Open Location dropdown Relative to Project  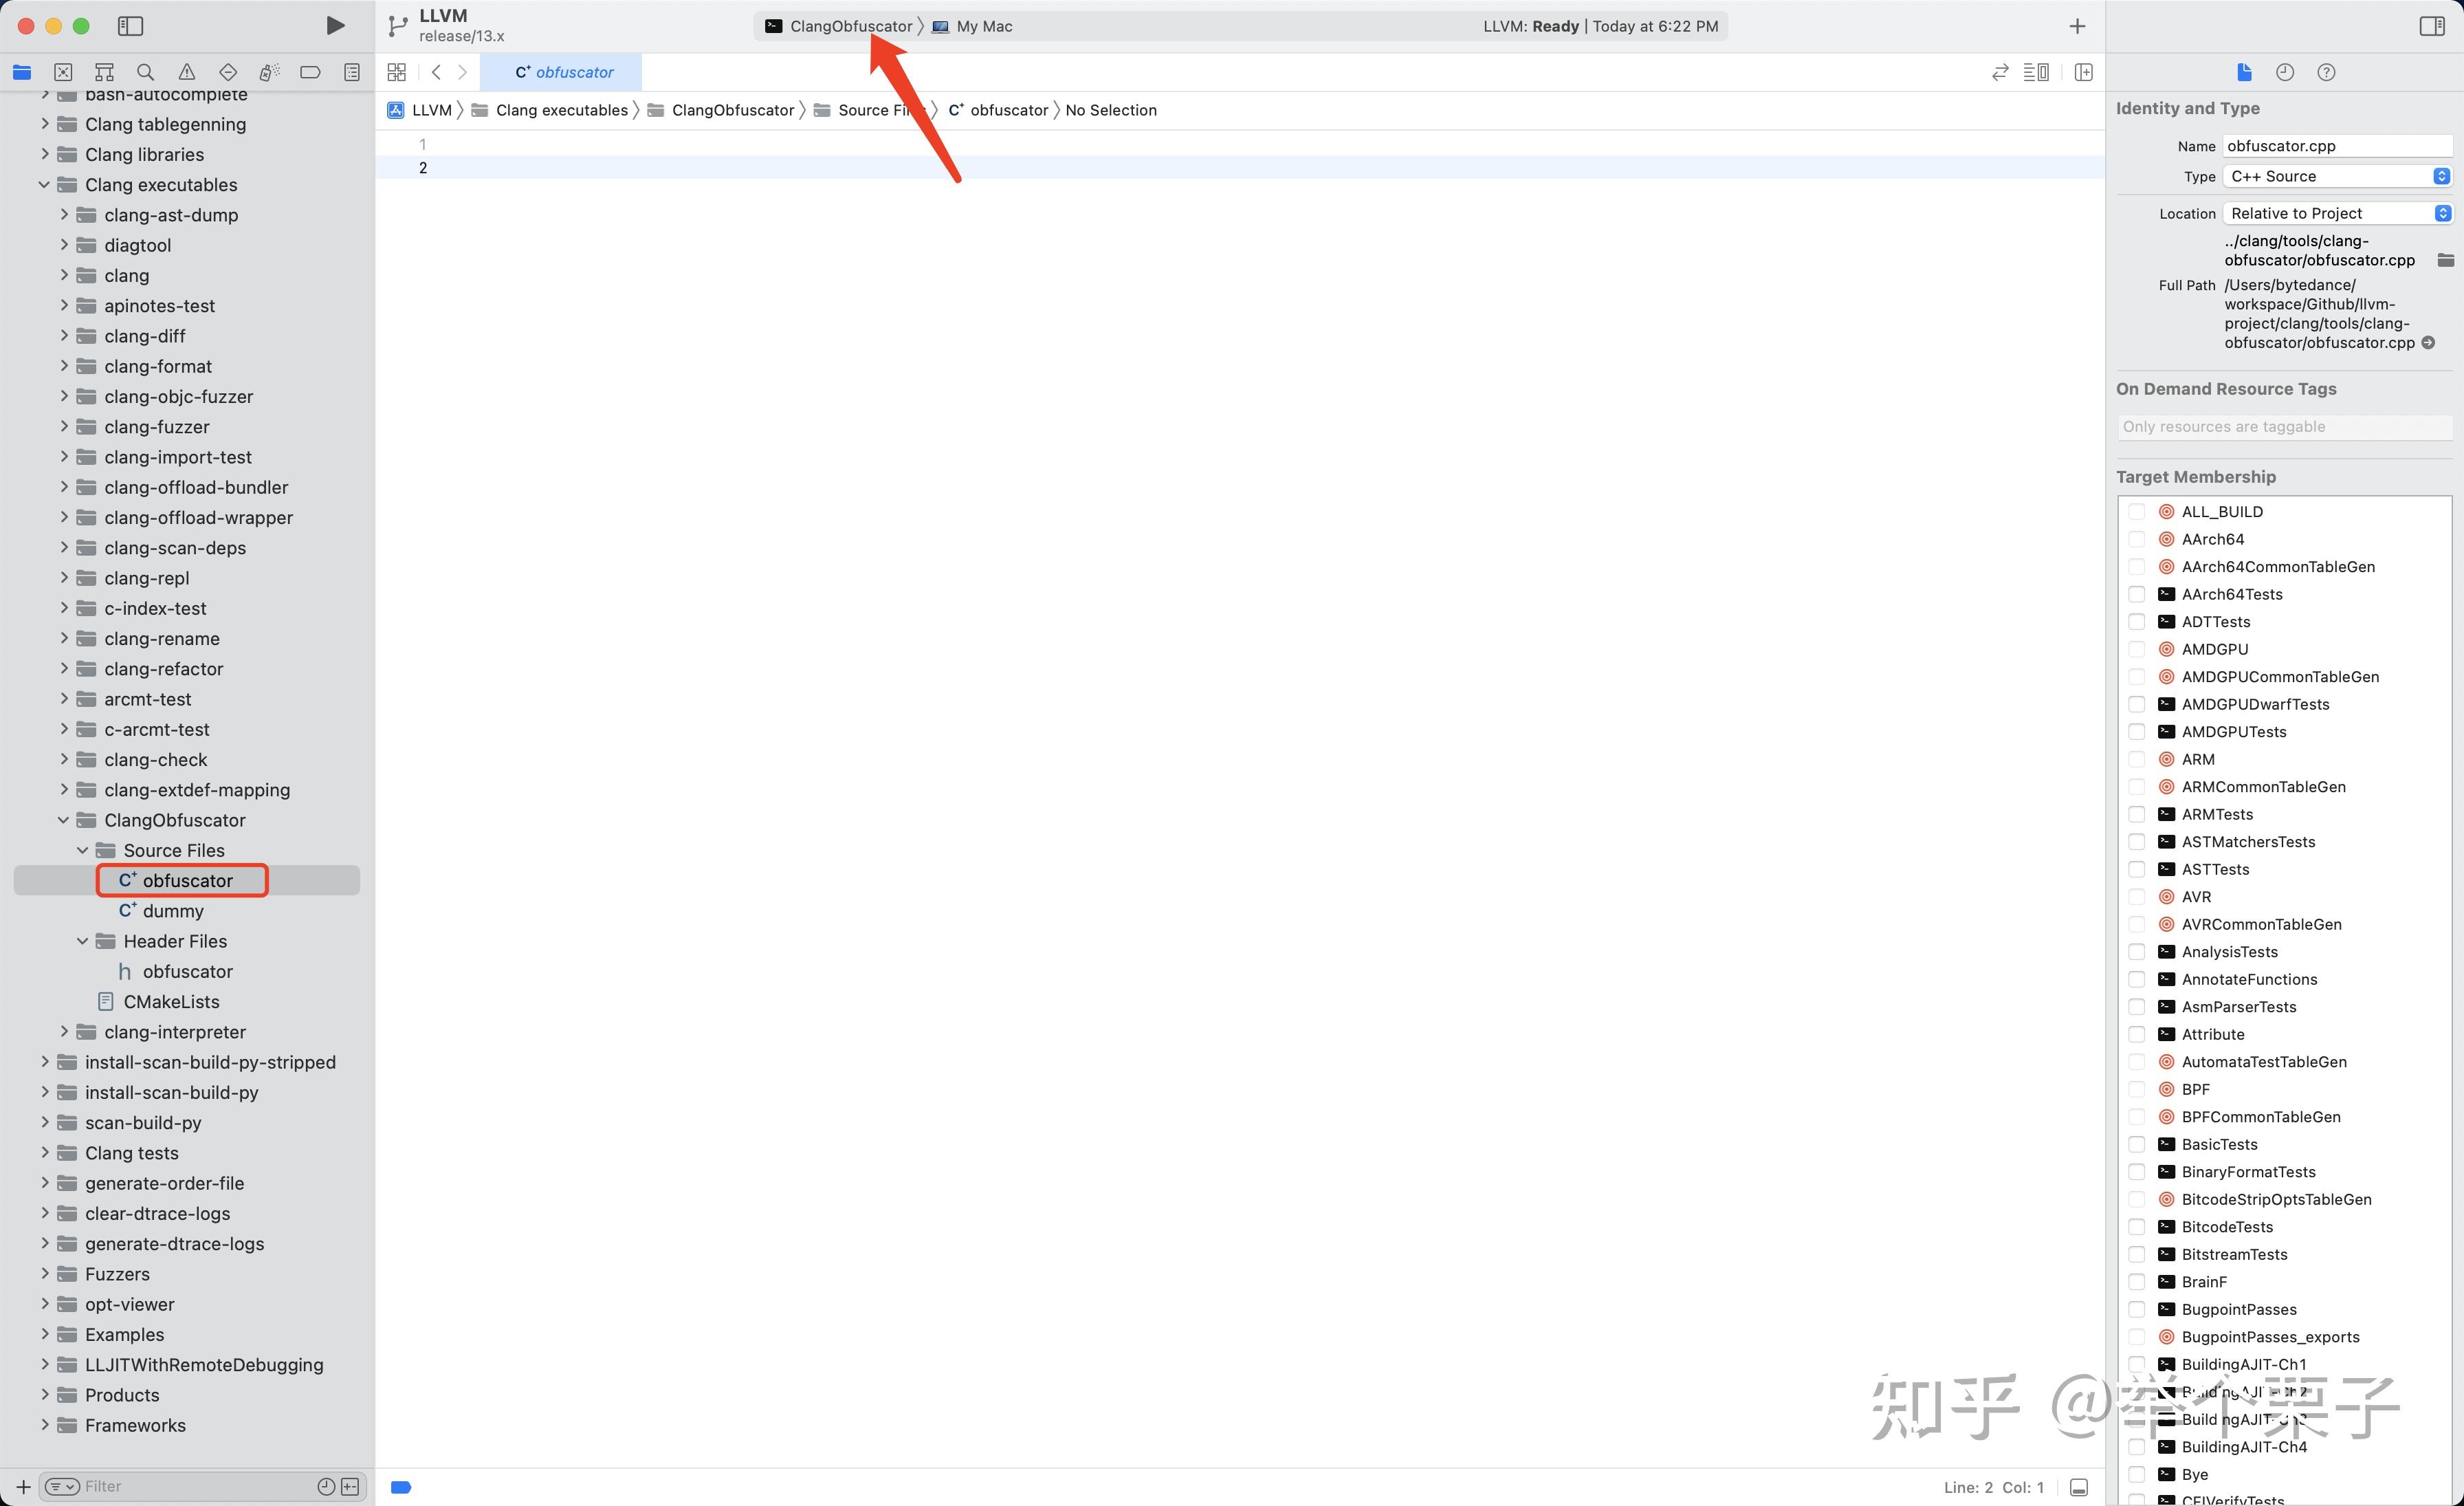pos(2338,213)
